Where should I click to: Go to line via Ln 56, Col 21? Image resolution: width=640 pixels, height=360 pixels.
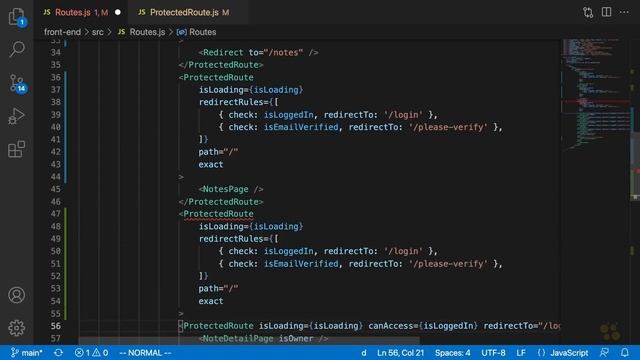pyautogui.click(x=400, y=353)
